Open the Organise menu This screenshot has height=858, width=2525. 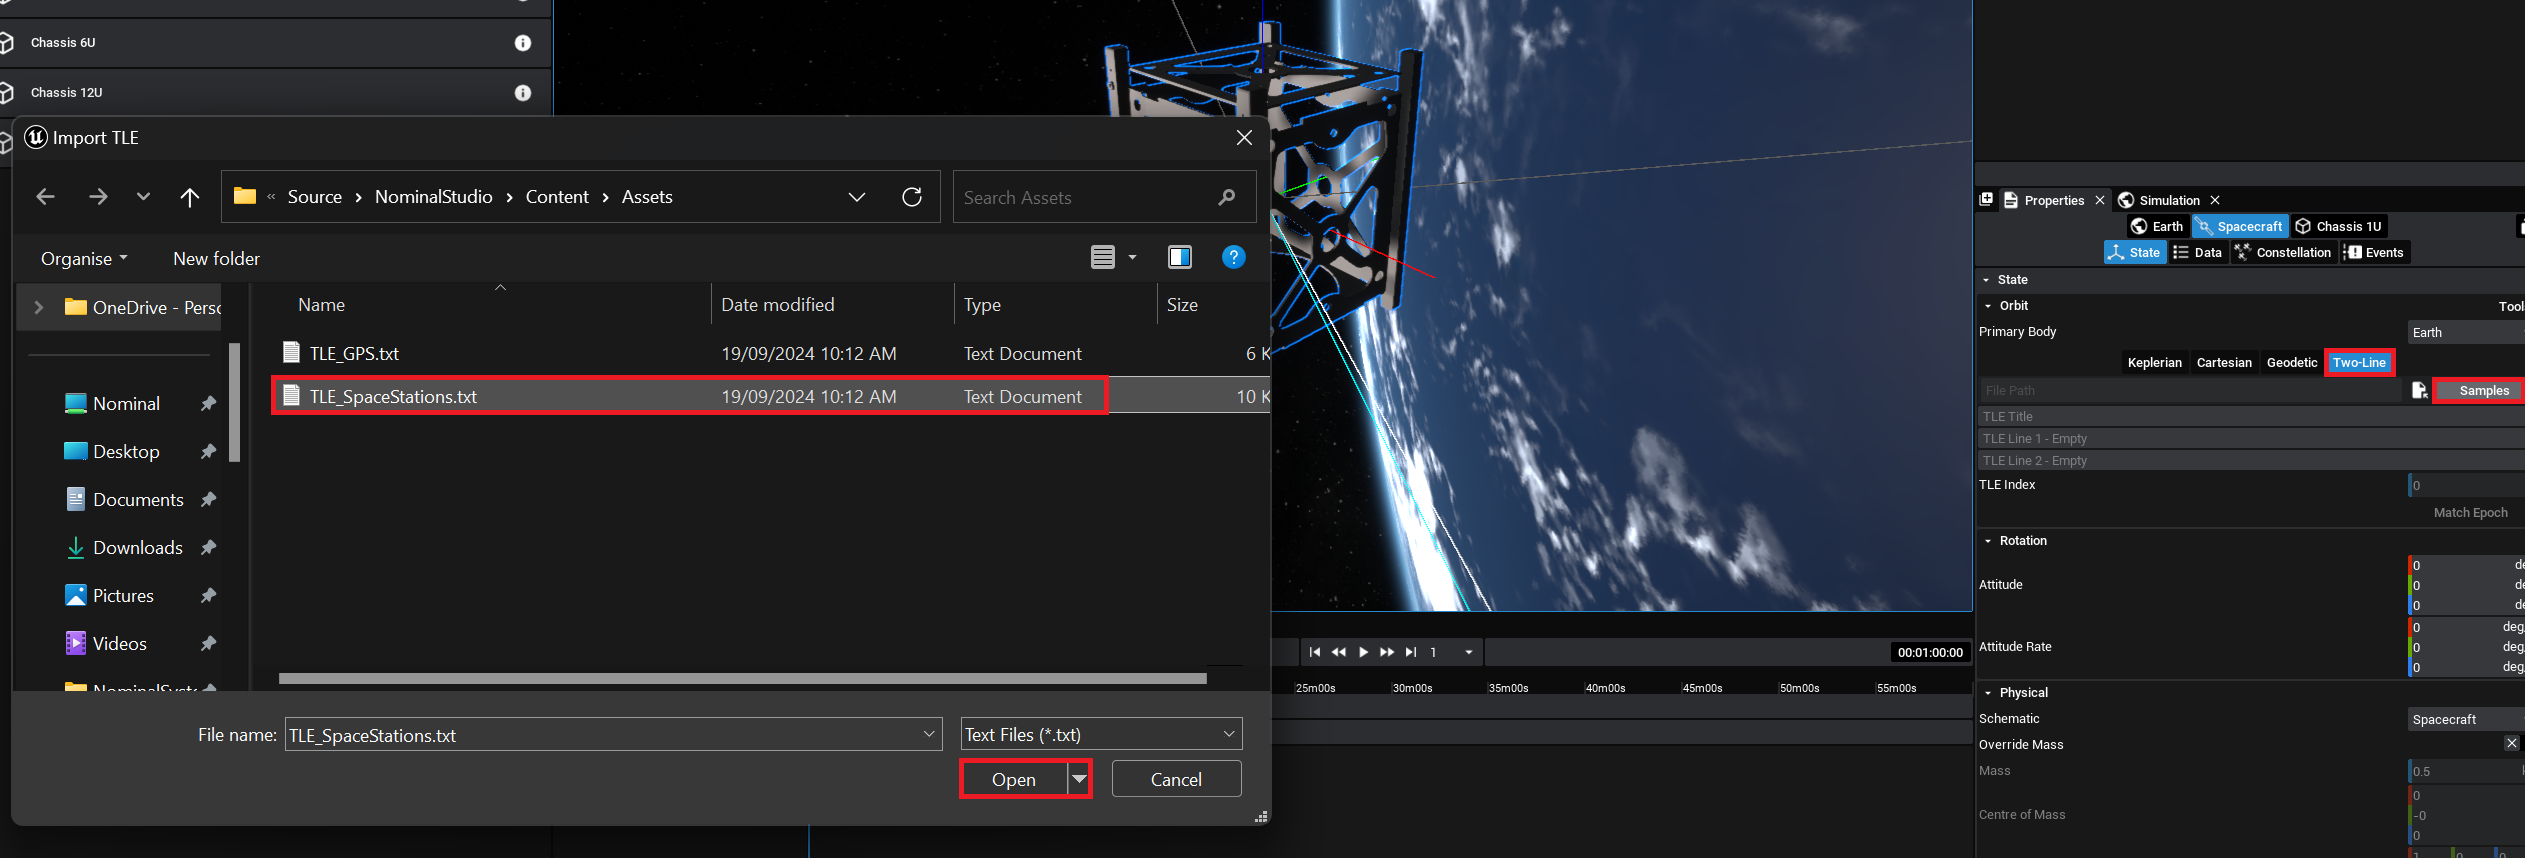point(84,258)
